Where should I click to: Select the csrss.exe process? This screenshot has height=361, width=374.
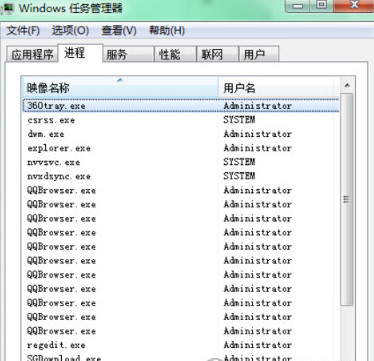click(51, 120)
